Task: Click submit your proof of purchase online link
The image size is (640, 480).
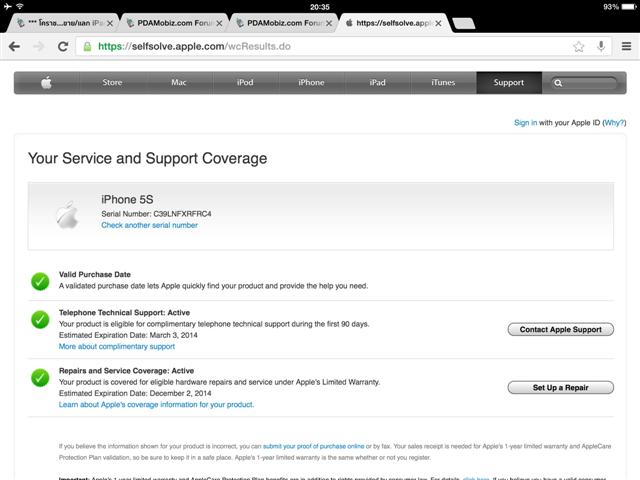Action: point(313,447)
